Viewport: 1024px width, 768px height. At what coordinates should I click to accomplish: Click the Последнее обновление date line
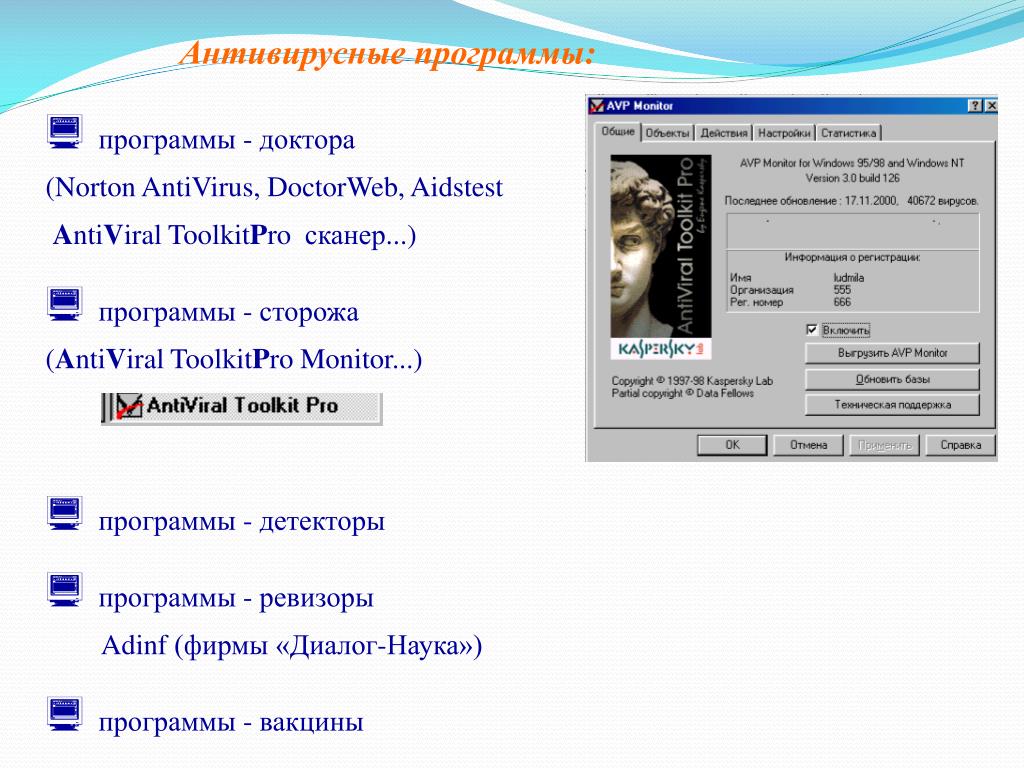click(852, 201)
